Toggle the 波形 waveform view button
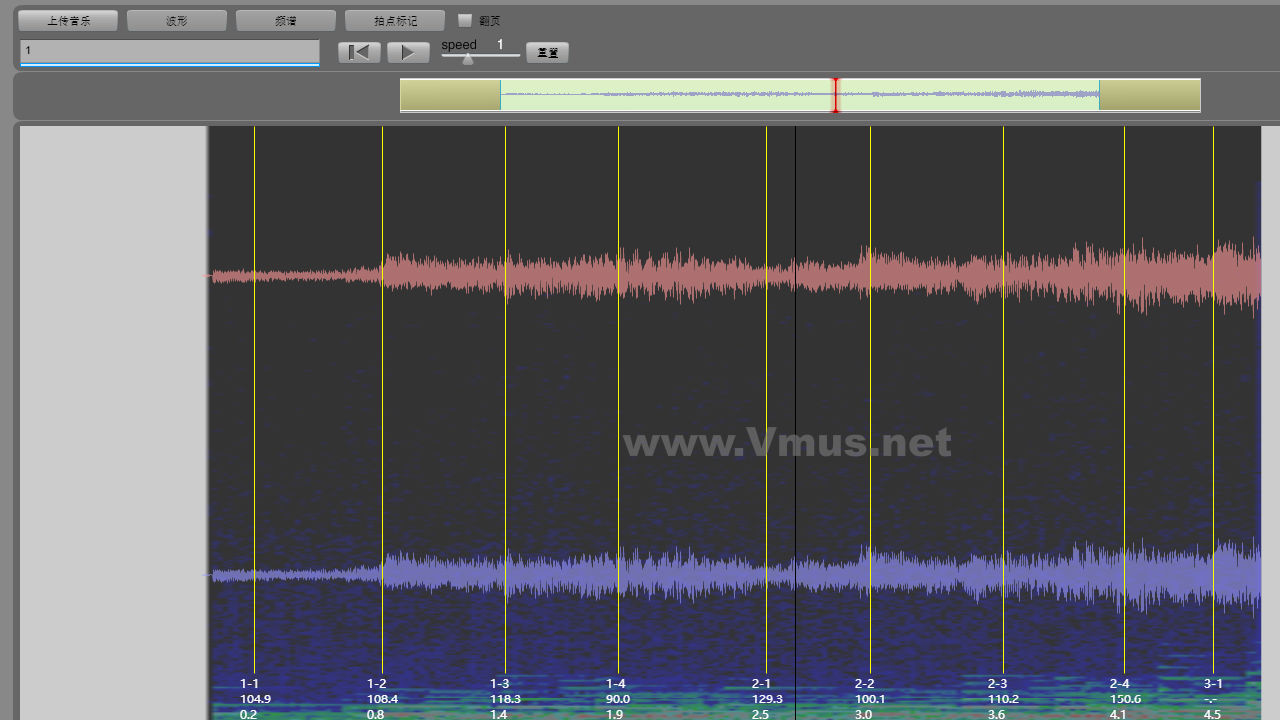Screen dimensions: 1280x720 click(x=177, y=20)
